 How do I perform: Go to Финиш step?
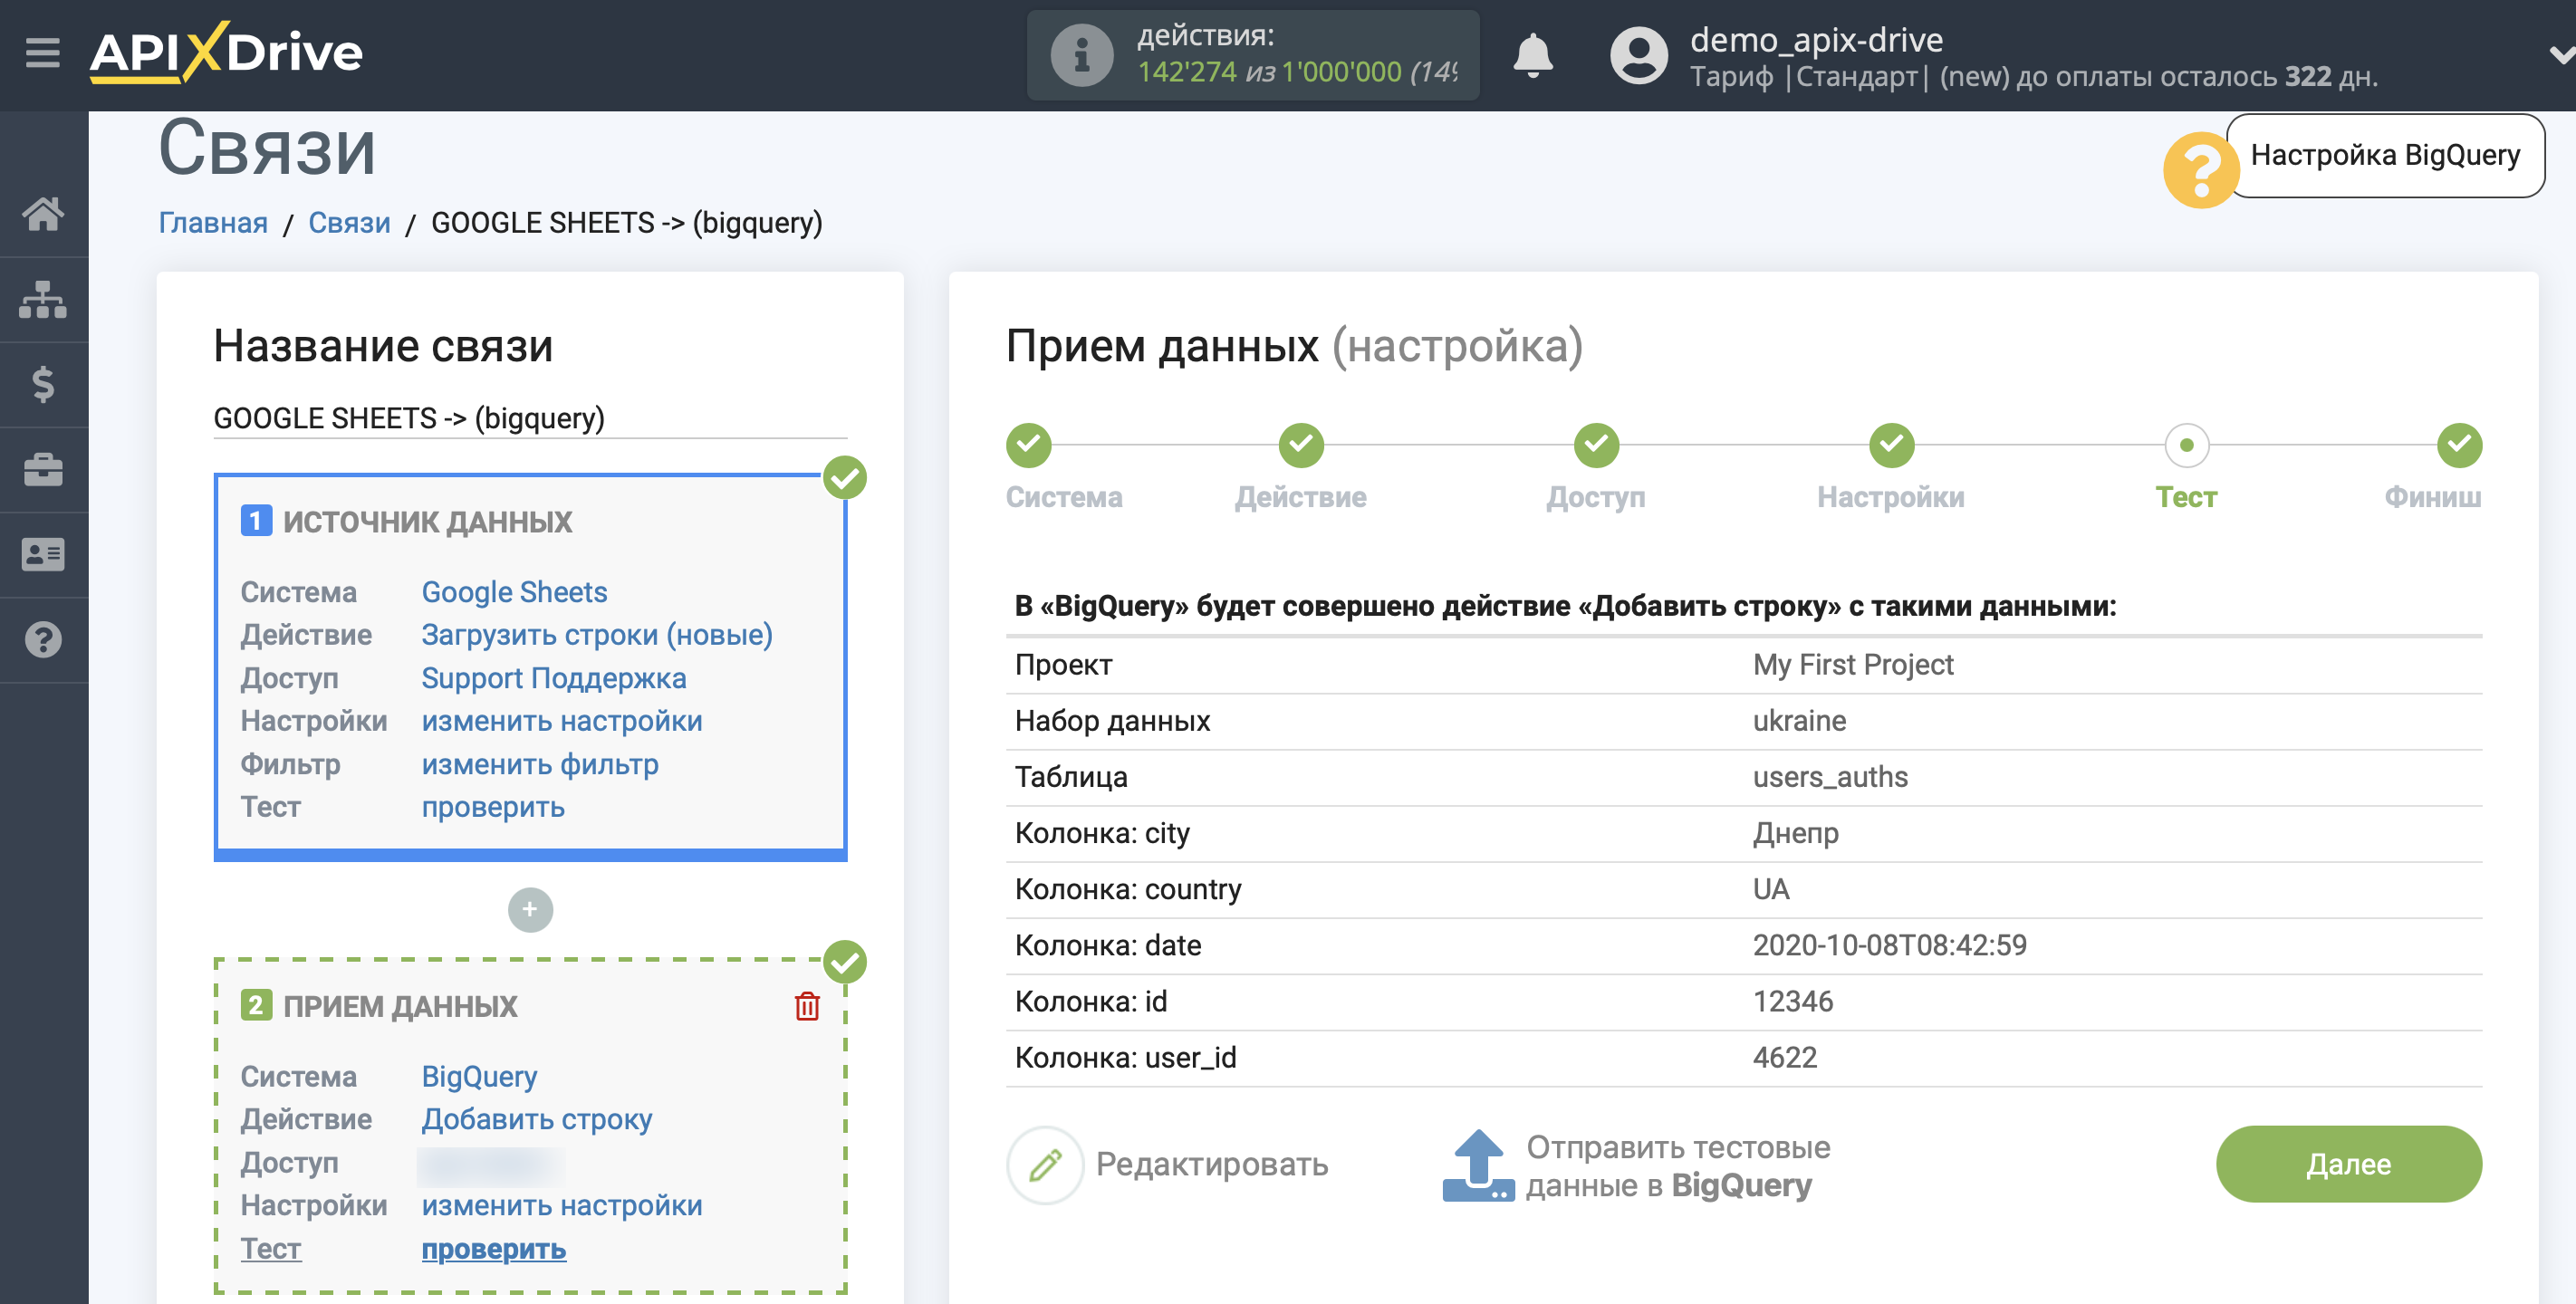[x=2459, y=445]
